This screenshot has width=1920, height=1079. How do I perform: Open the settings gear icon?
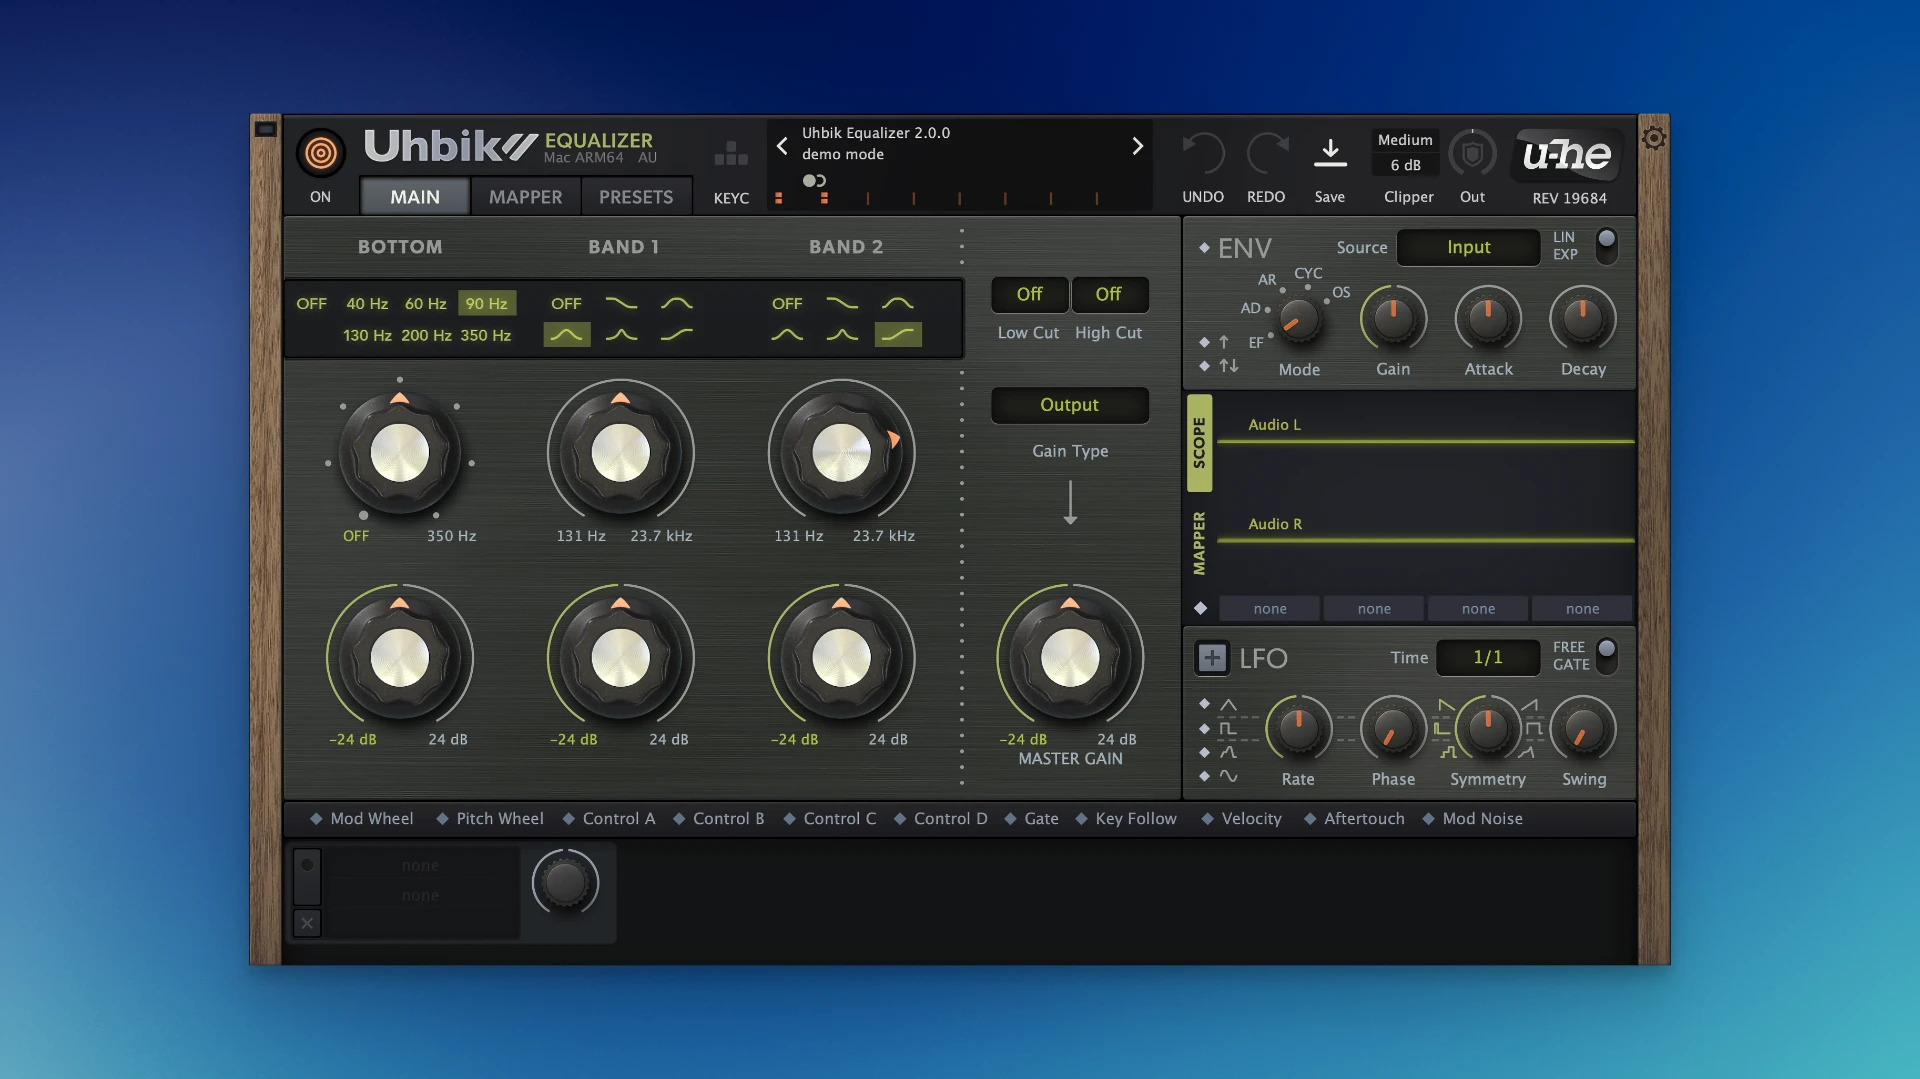[1654, 138]
